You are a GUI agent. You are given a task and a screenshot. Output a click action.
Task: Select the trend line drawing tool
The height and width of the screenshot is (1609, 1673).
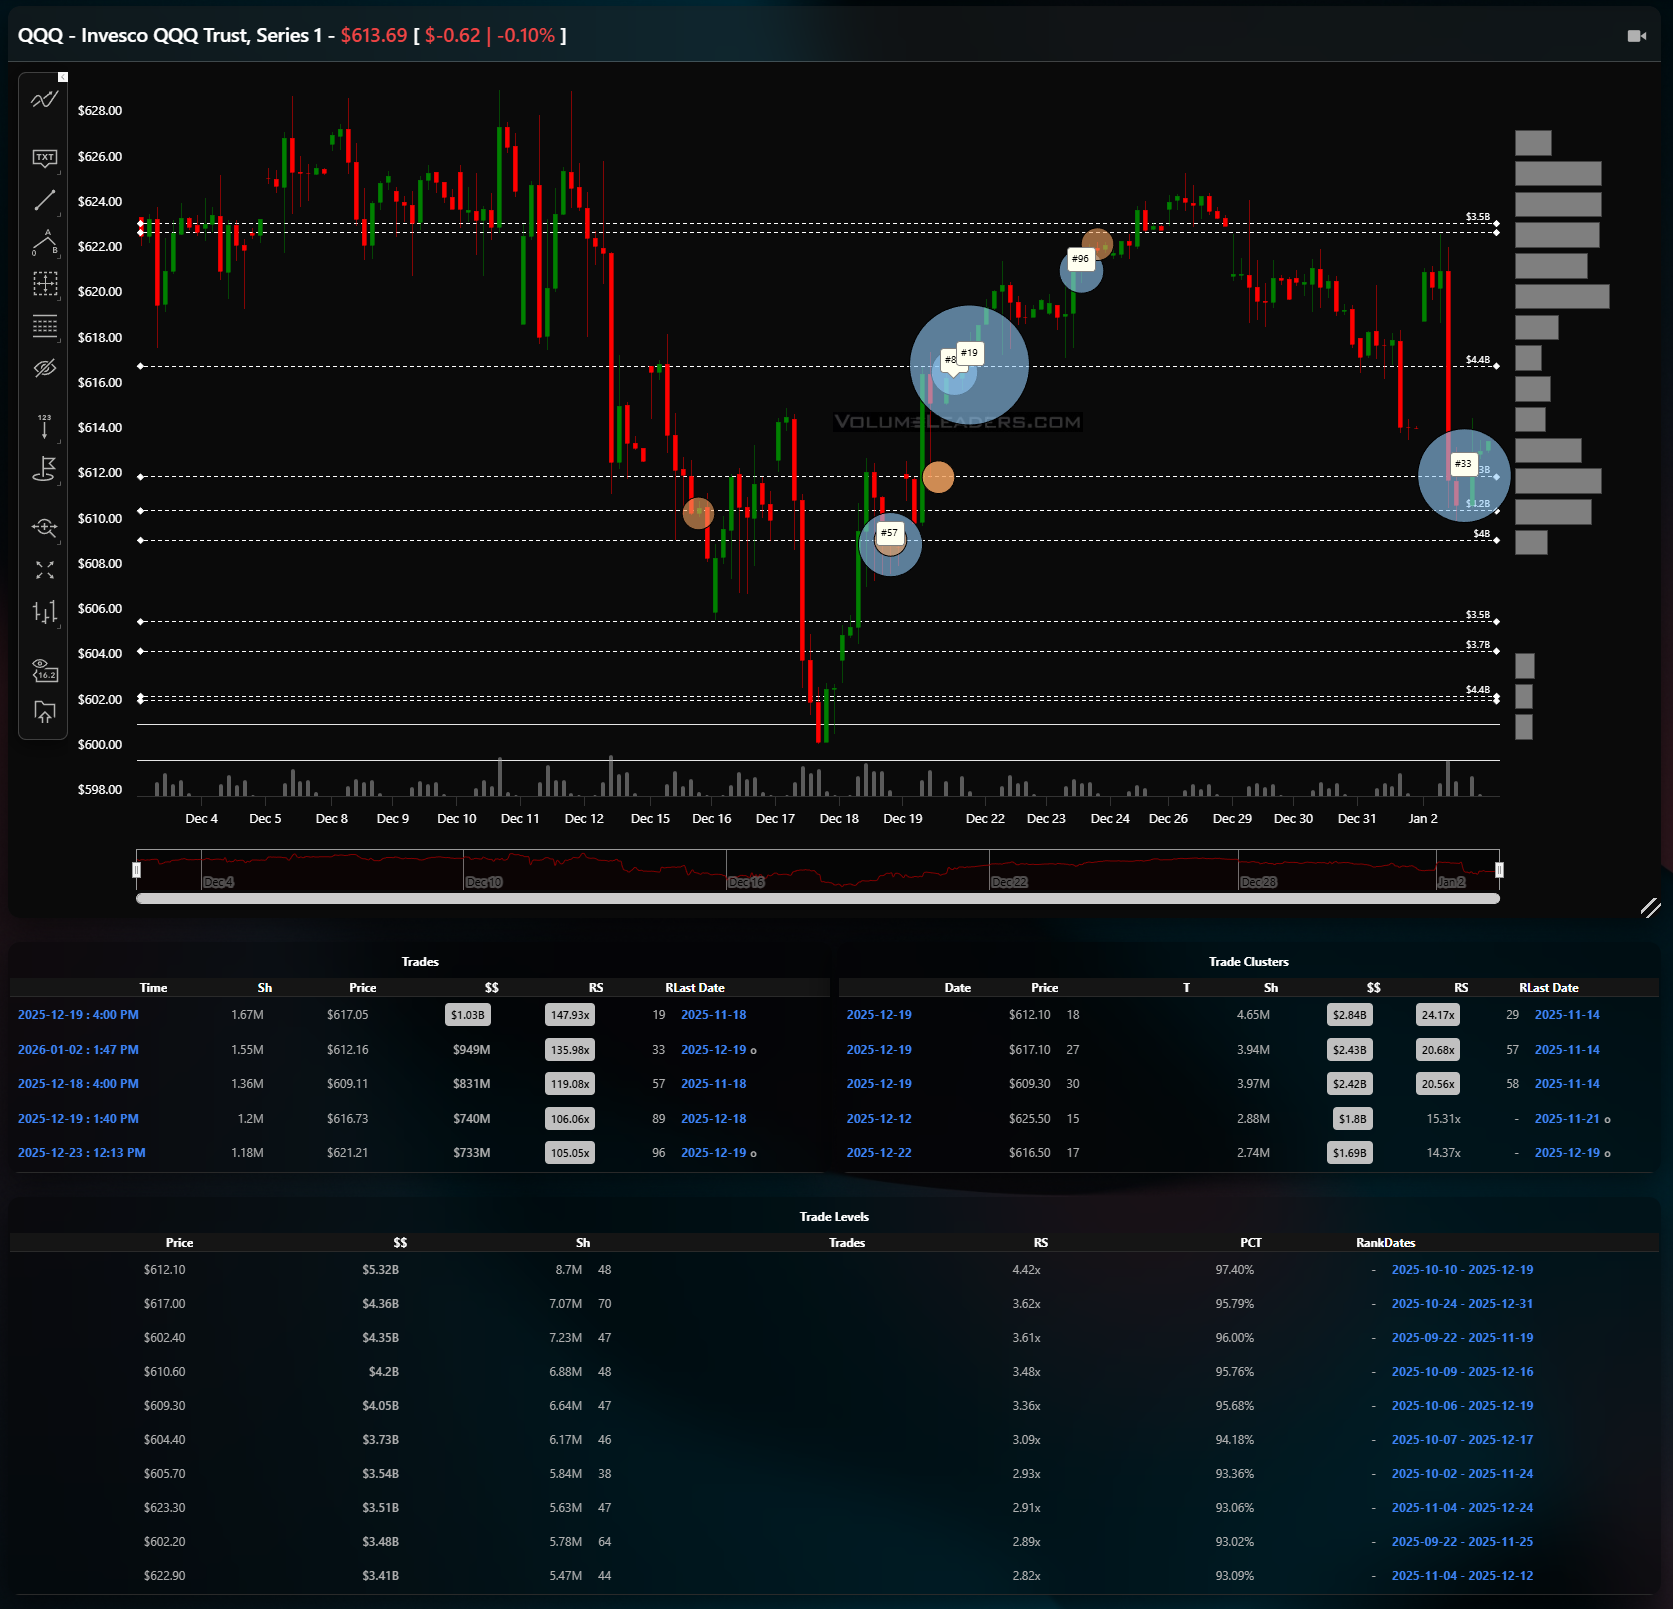[x=45, y=200]
